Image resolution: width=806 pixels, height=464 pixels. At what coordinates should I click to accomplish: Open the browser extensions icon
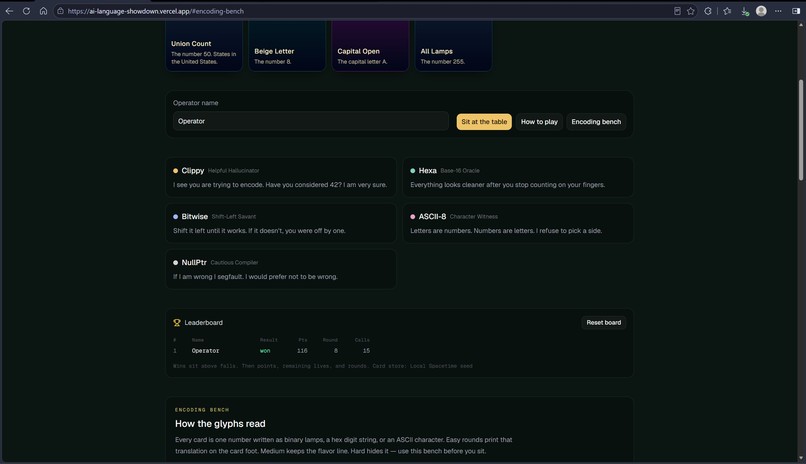[x=708, y=11]
